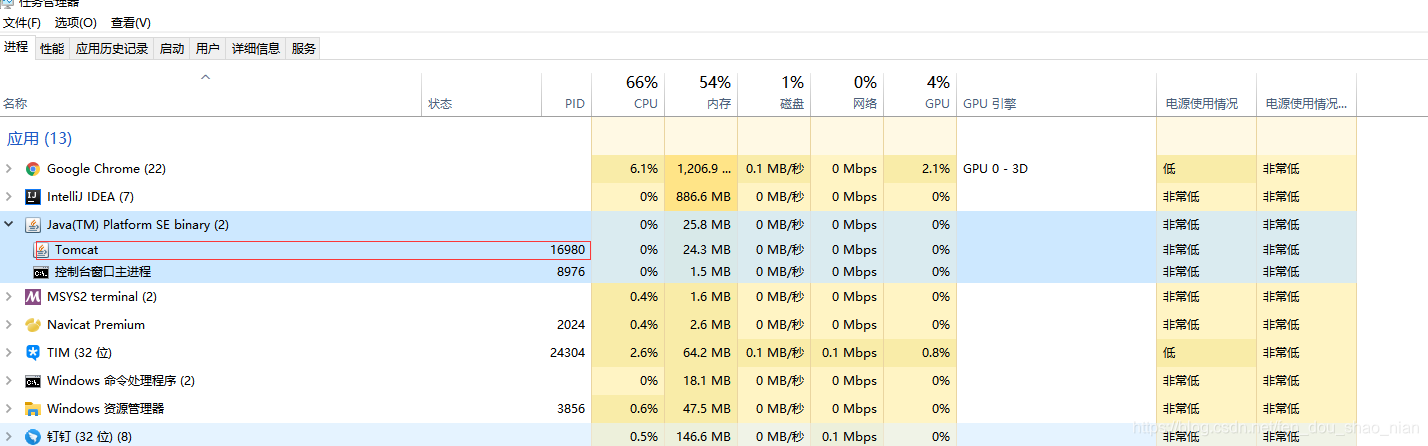Image resolution: width=1428 pixels, height=446 pixels.
Task: Click the Tomcat process icon
Action: [x=42, y=250]
